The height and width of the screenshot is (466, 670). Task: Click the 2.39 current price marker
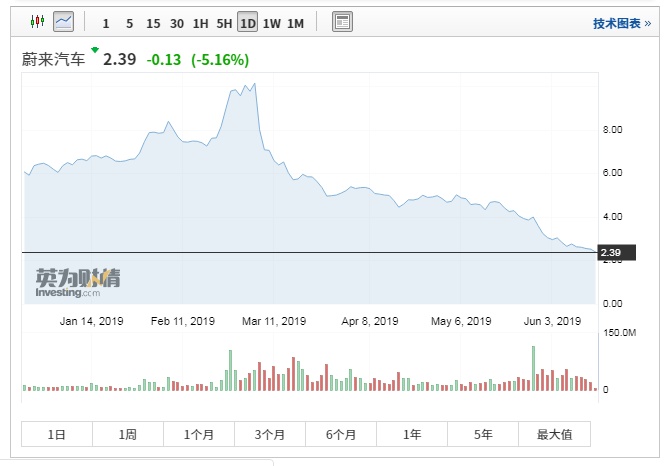(610, 253)
